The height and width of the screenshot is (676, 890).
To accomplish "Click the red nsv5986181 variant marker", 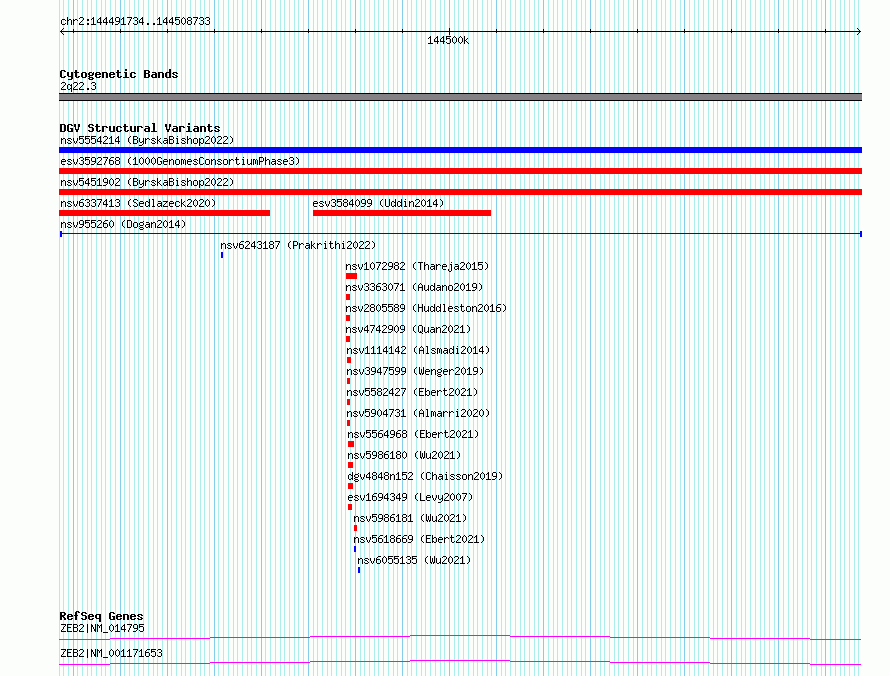I will 355,528.
